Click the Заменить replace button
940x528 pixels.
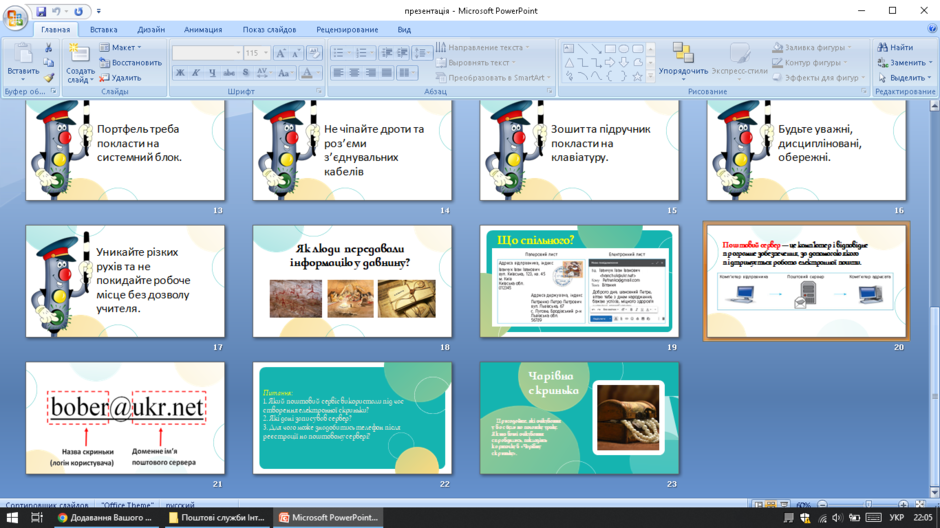[905, 62]
